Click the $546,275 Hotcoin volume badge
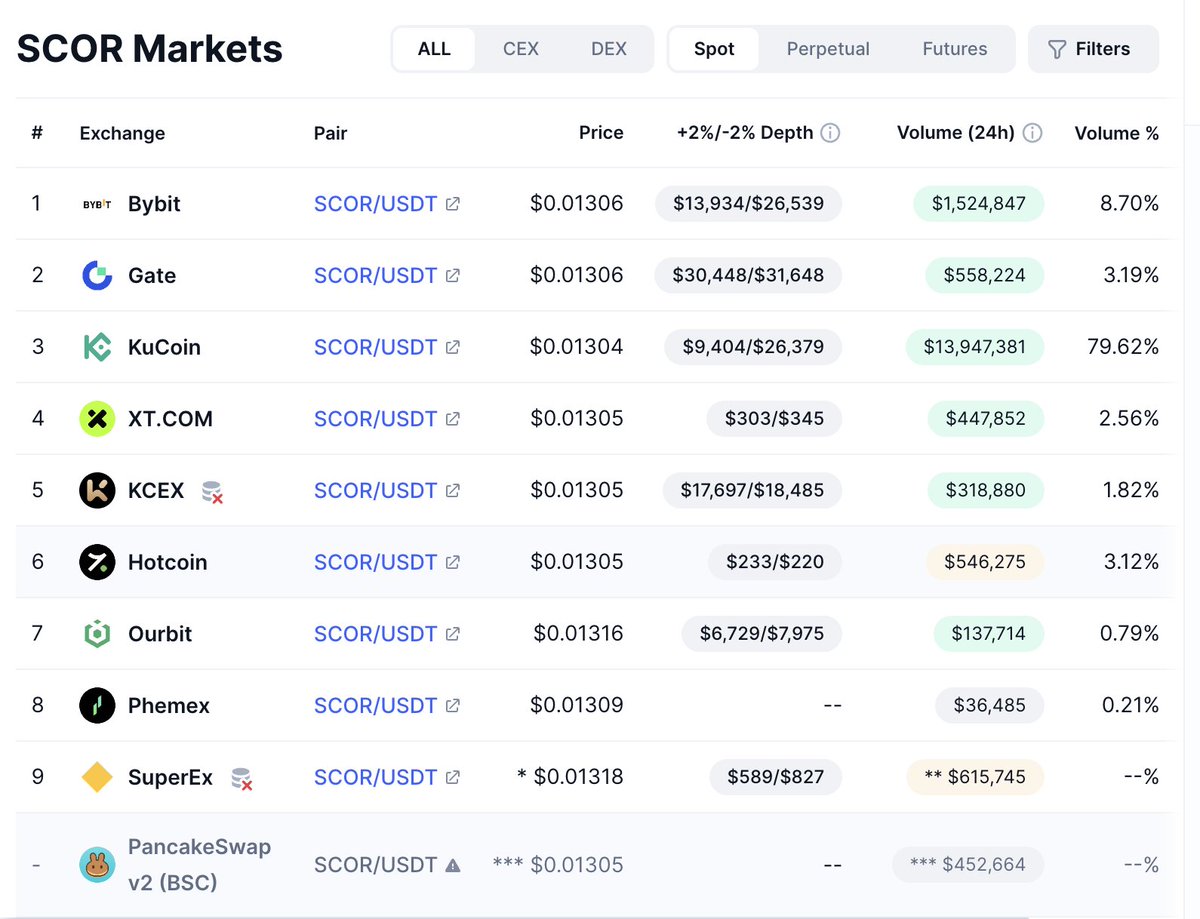 click(x=985, y=562)
